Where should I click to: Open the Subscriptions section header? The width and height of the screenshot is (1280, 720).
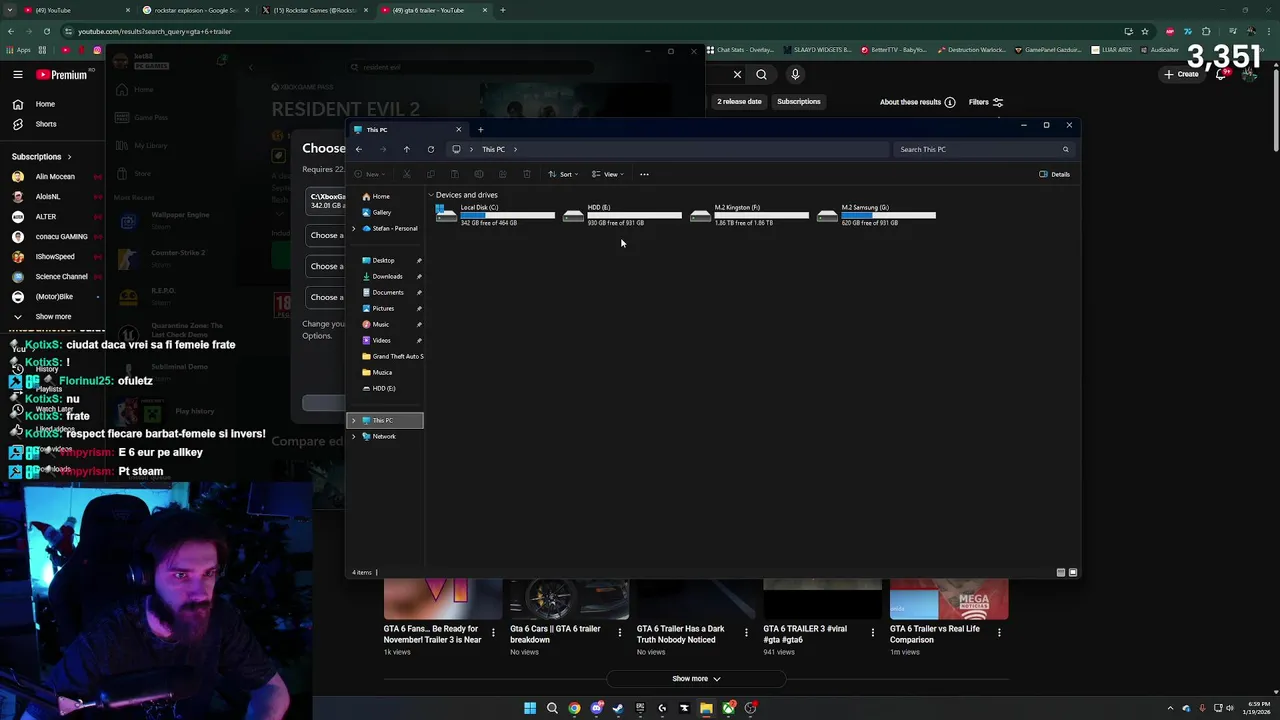point(42,156)
